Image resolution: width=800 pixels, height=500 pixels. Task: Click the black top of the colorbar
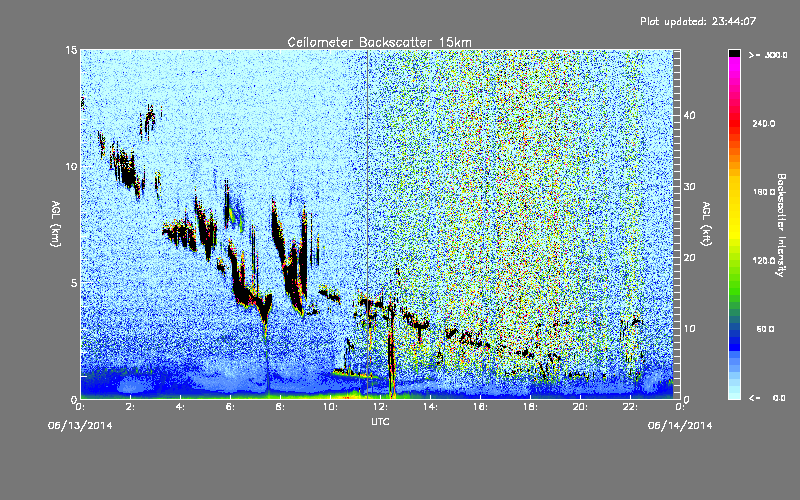tap(734, 53)
